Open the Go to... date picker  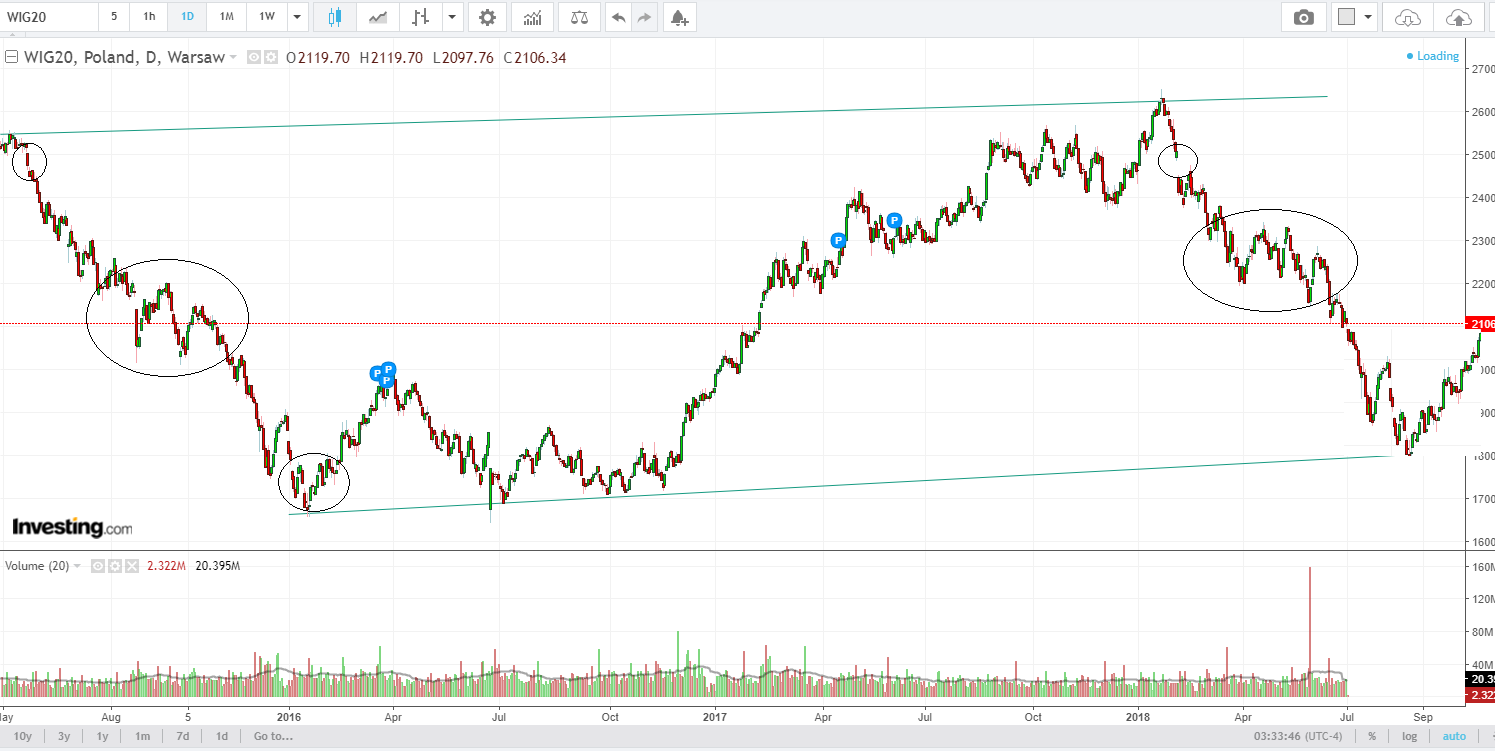pyautogui.click(x=273, y=736)
